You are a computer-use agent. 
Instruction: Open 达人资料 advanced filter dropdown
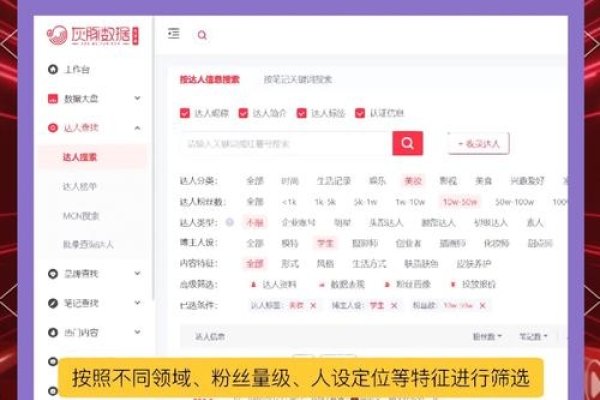click(x=274, y=284)
